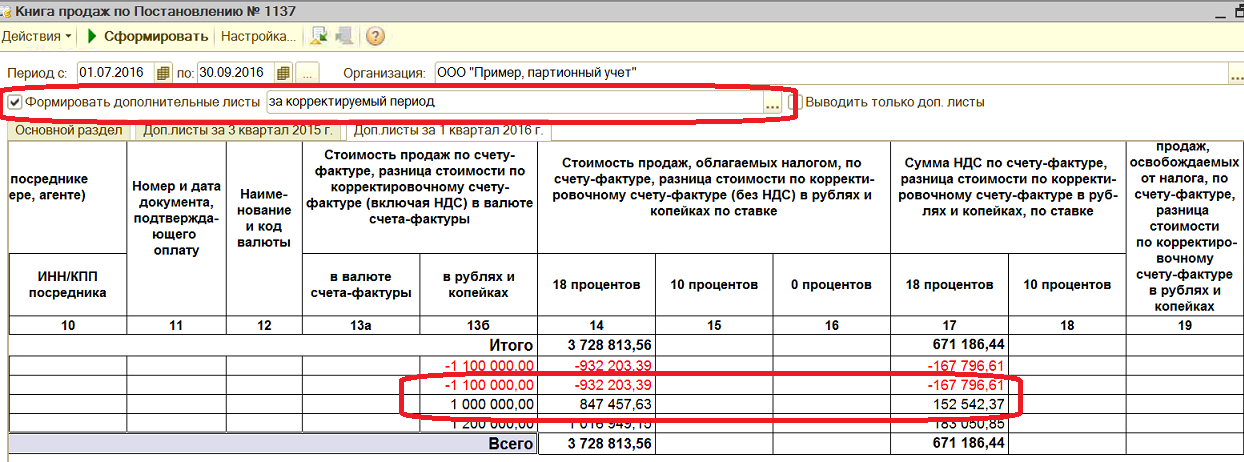Open the Настройка... settings button
Image resolution: width=1244 pixels, height=462 pixels.
point(258,37)
